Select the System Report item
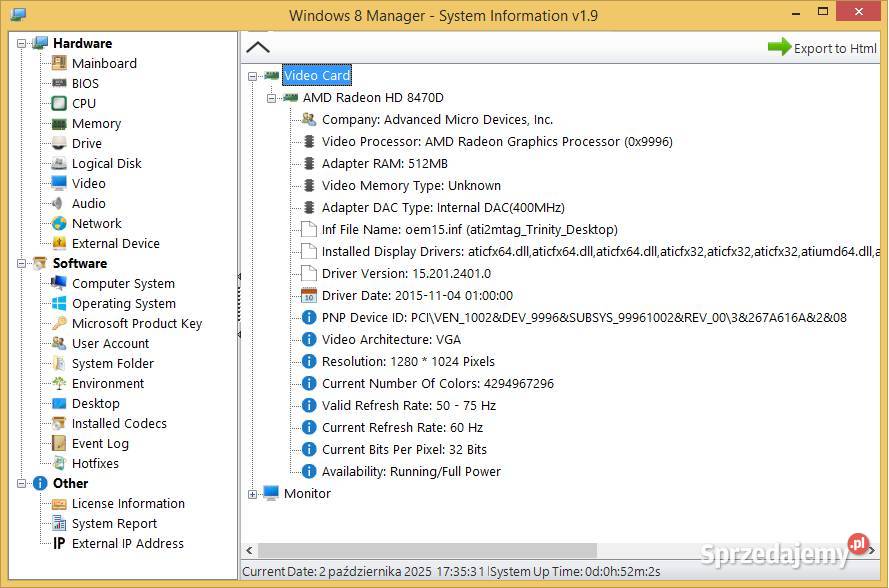 (114, 523)
